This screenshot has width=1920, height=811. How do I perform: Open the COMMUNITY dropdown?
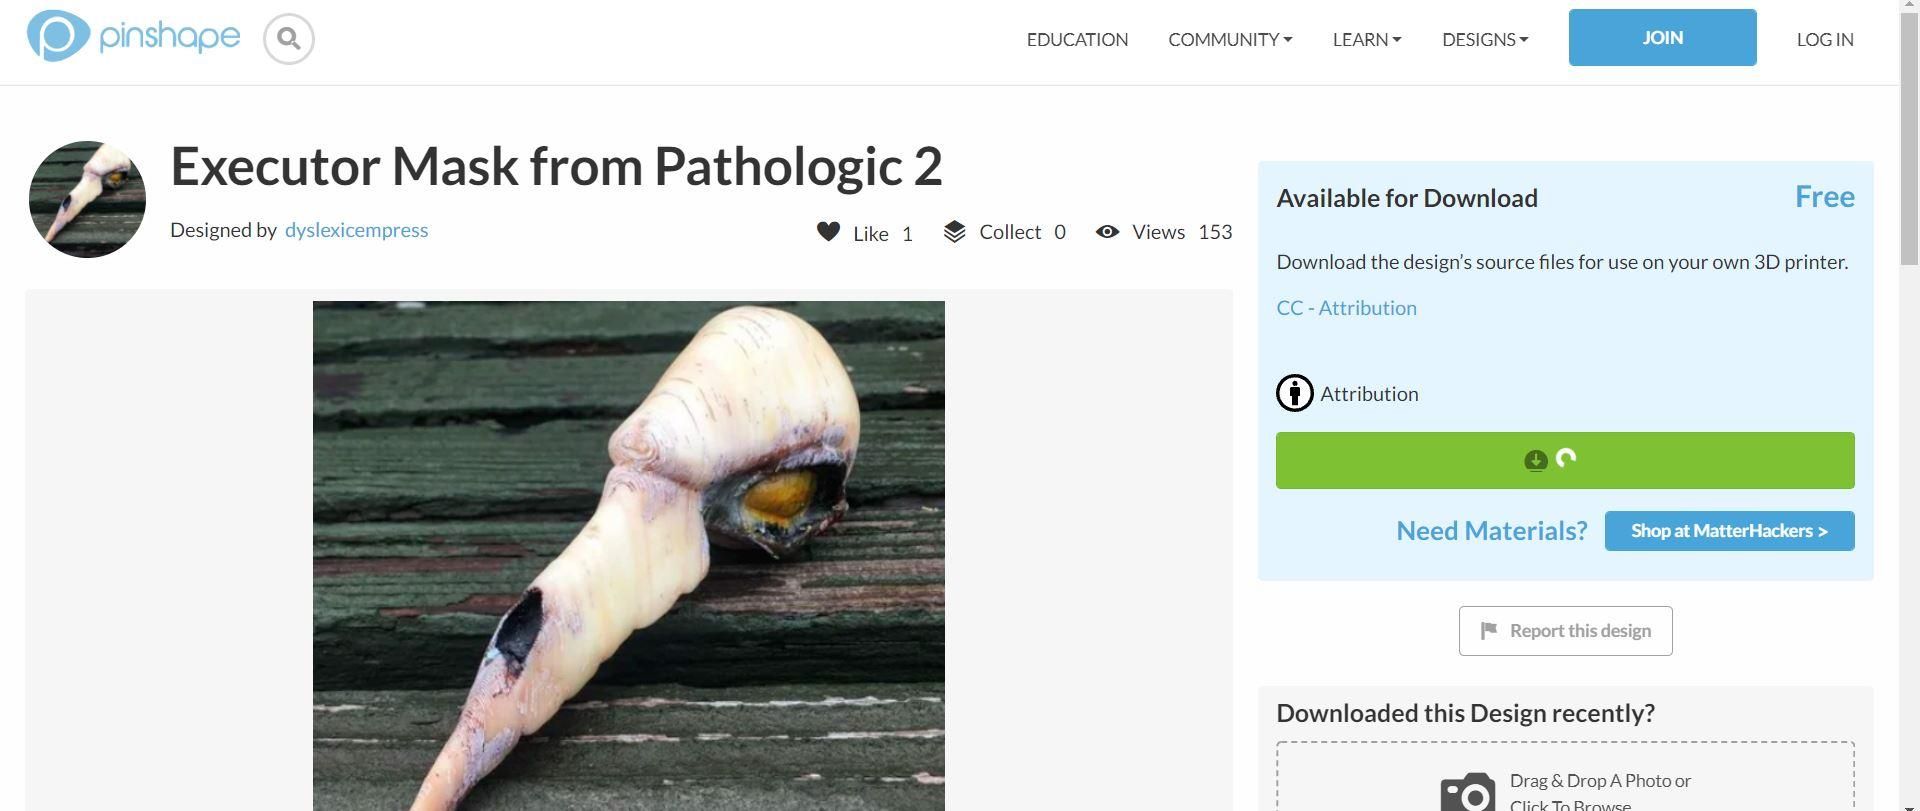tap(1229, 39)
